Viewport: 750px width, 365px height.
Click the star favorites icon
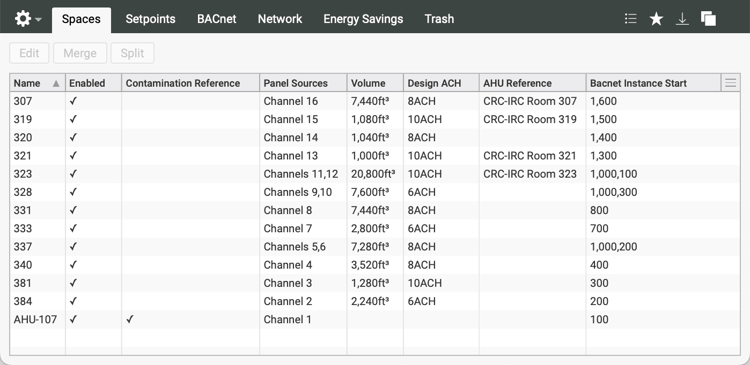coord(656,19)
